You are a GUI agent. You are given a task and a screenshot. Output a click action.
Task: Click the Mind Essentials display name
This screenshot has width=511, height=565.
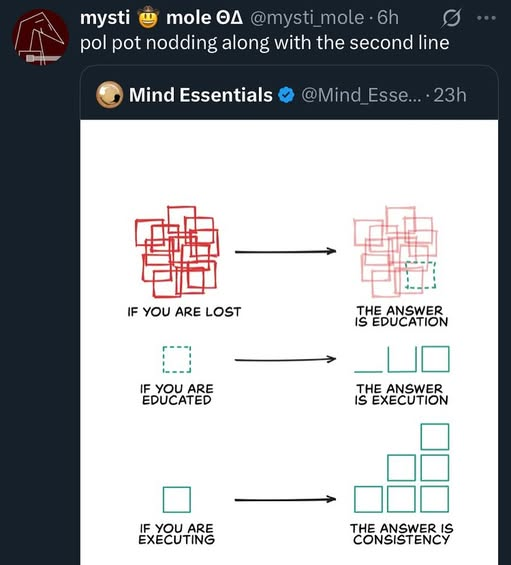201,95
